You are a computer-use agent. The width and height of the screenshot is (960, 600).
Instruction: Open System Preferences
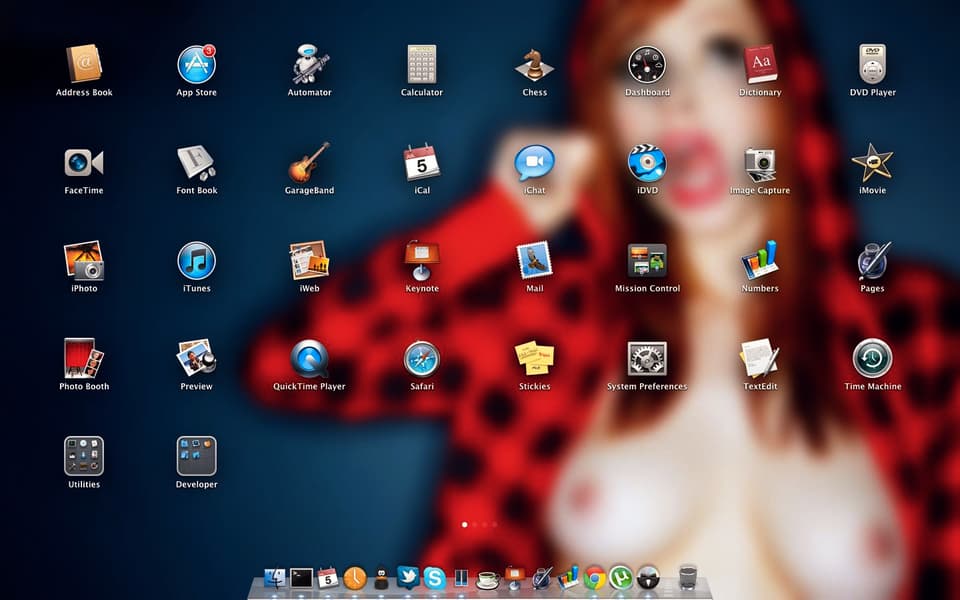coord(647,359)
